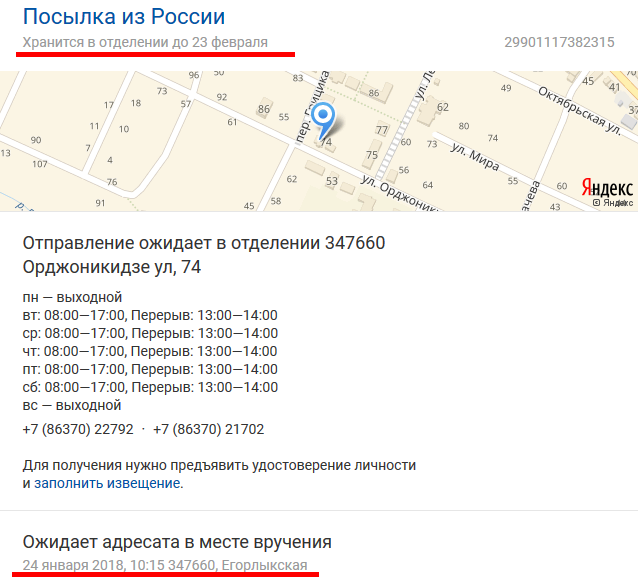
Task: Click 'Ожидает адресата в месте вручения' status
Action: click(x=177, y=542)
